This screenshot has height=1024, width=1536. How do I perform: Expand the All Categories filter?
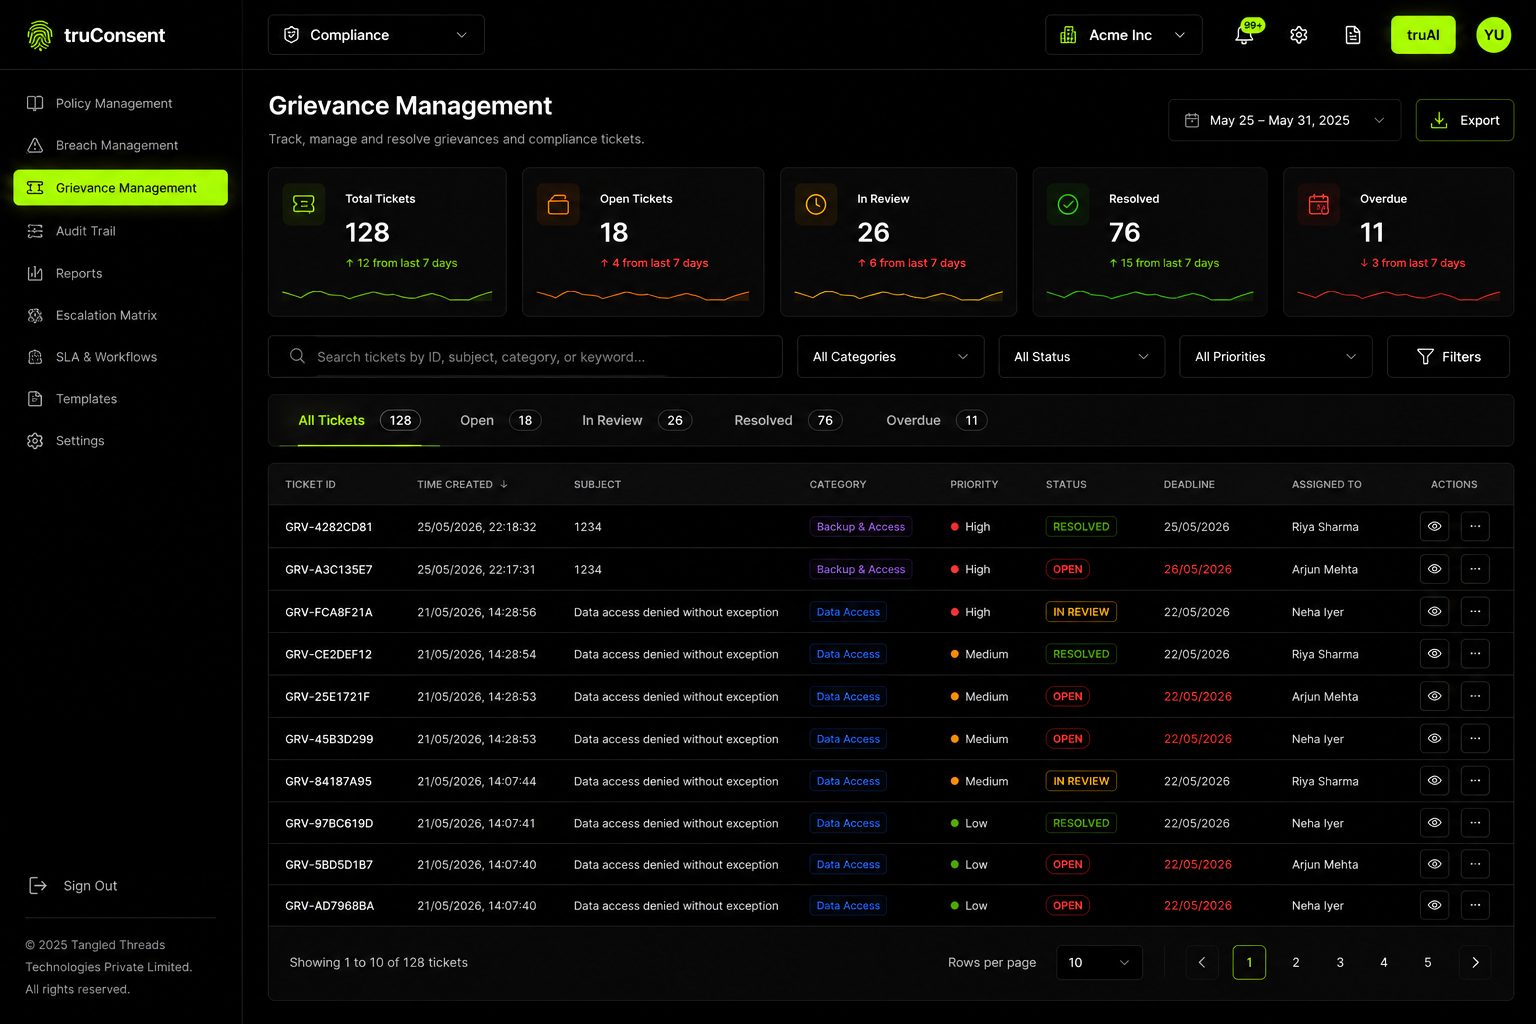pos(891,356)
